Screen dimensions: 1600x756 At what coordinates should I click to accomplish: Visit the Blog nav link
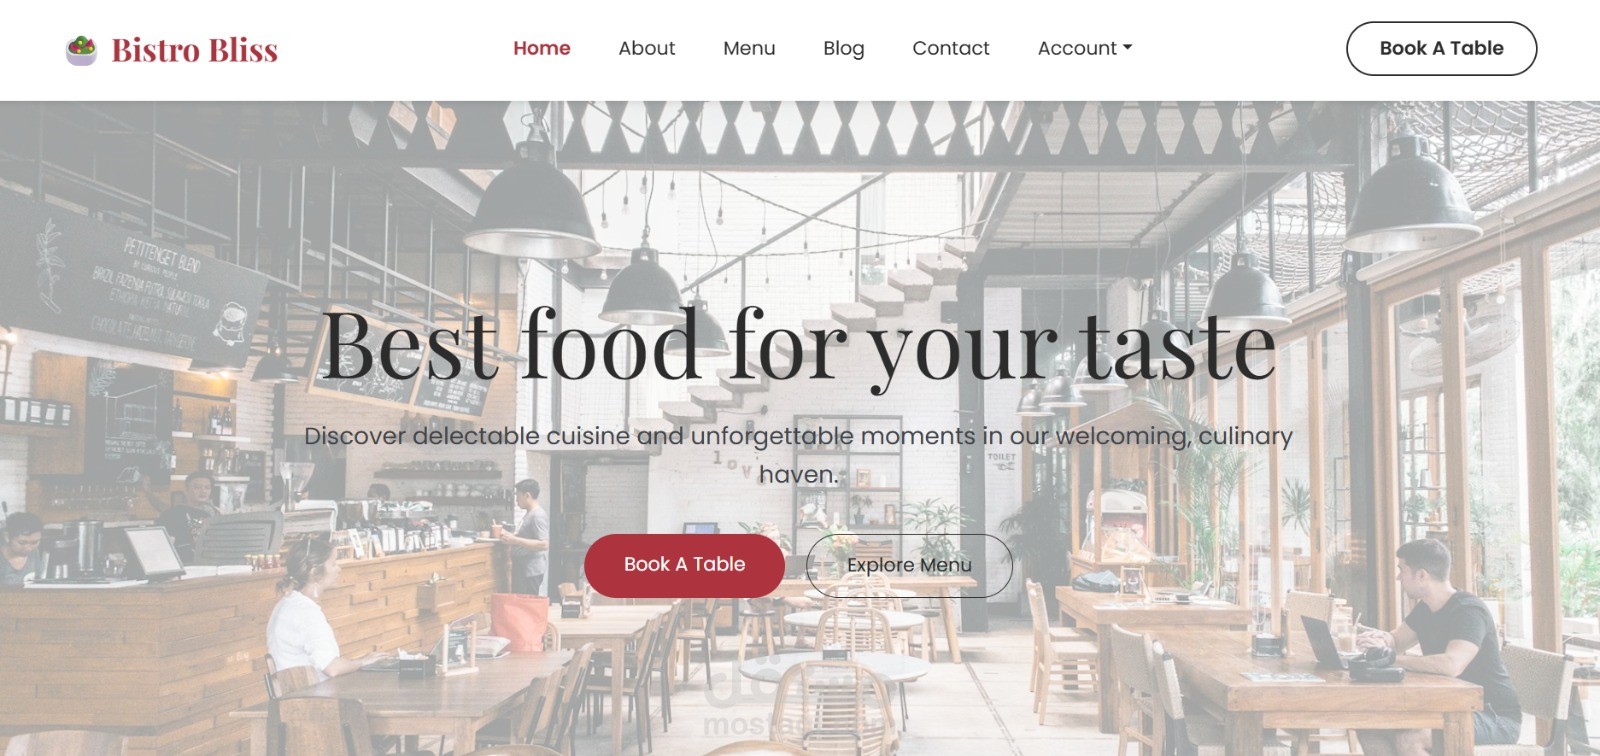click(x=843, y=48)
